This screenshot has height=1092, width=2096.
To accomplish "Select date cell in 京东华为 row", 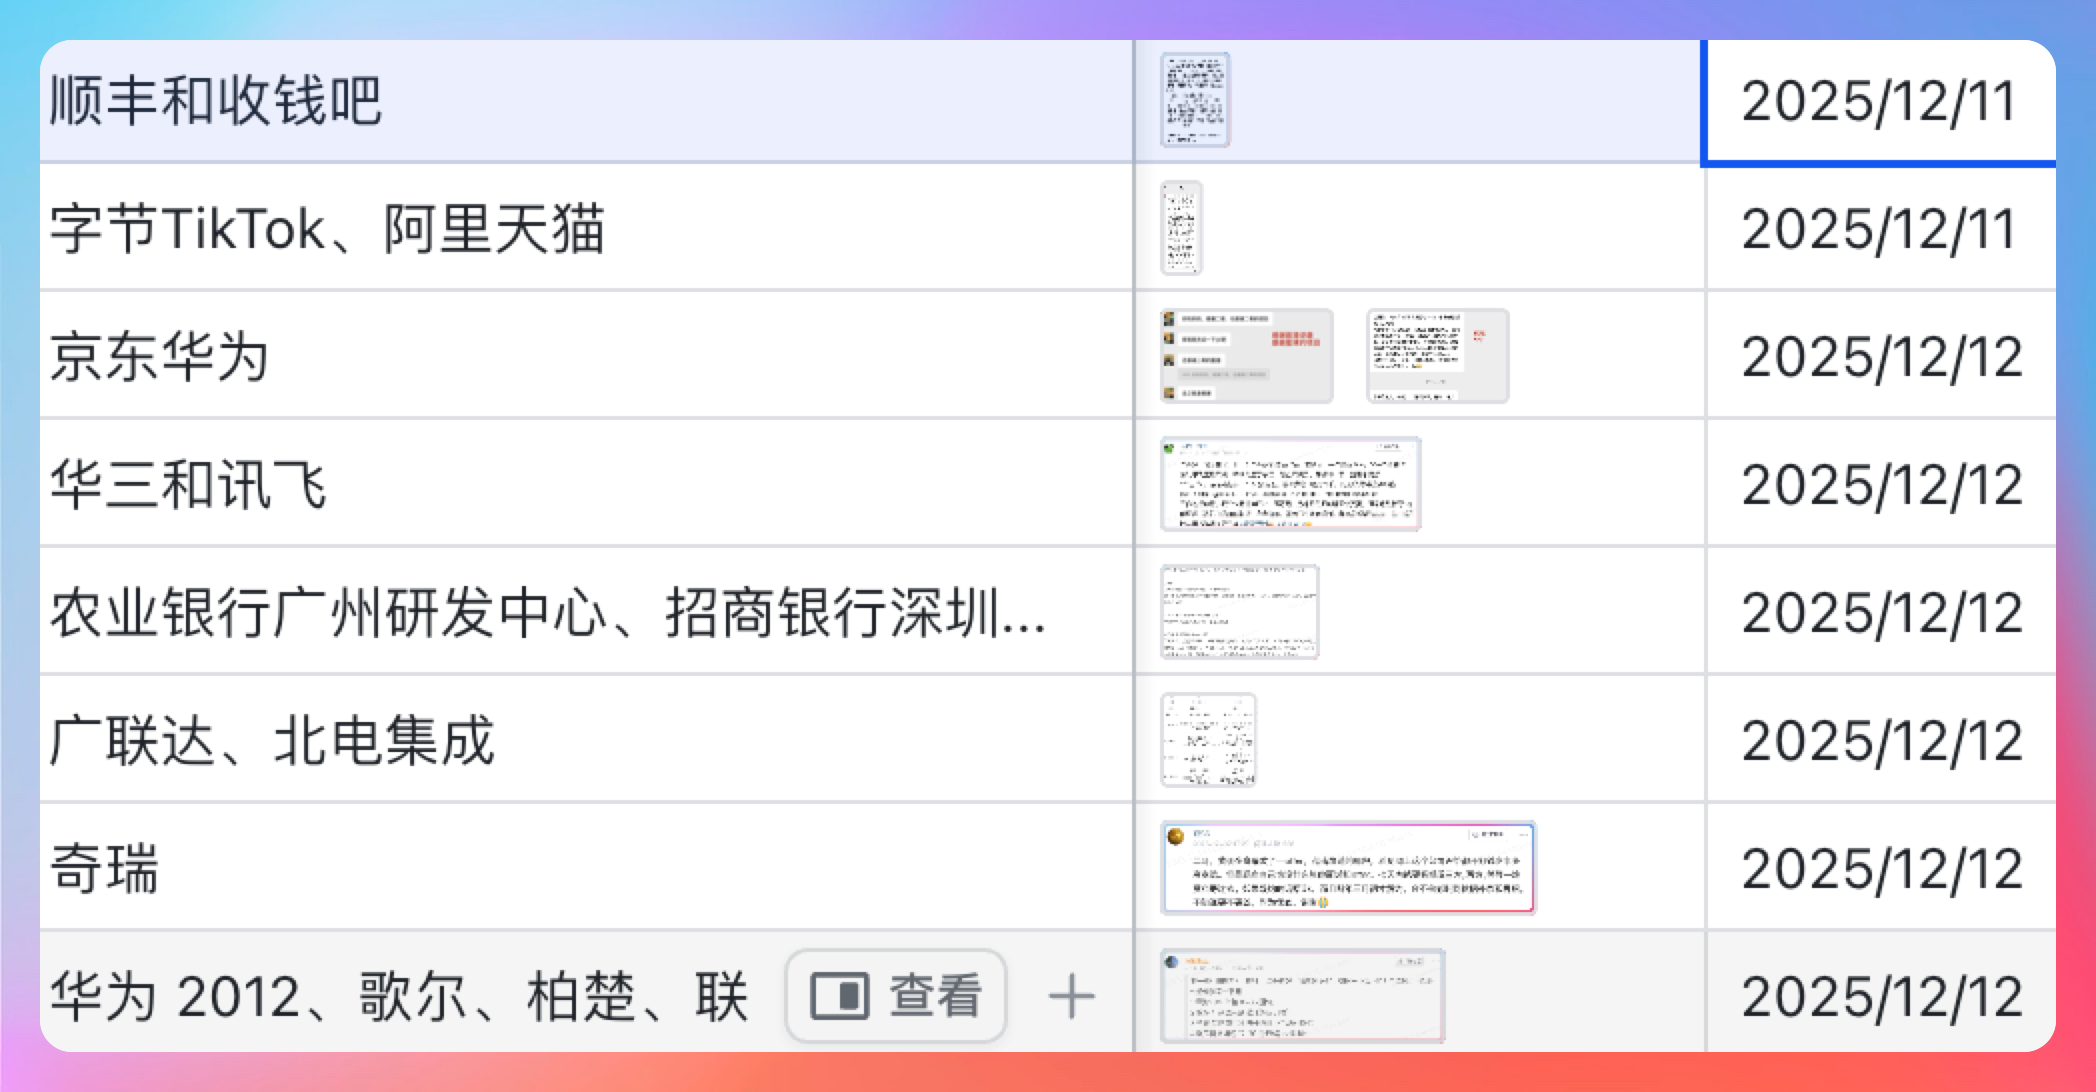I will coord(1880,357).
